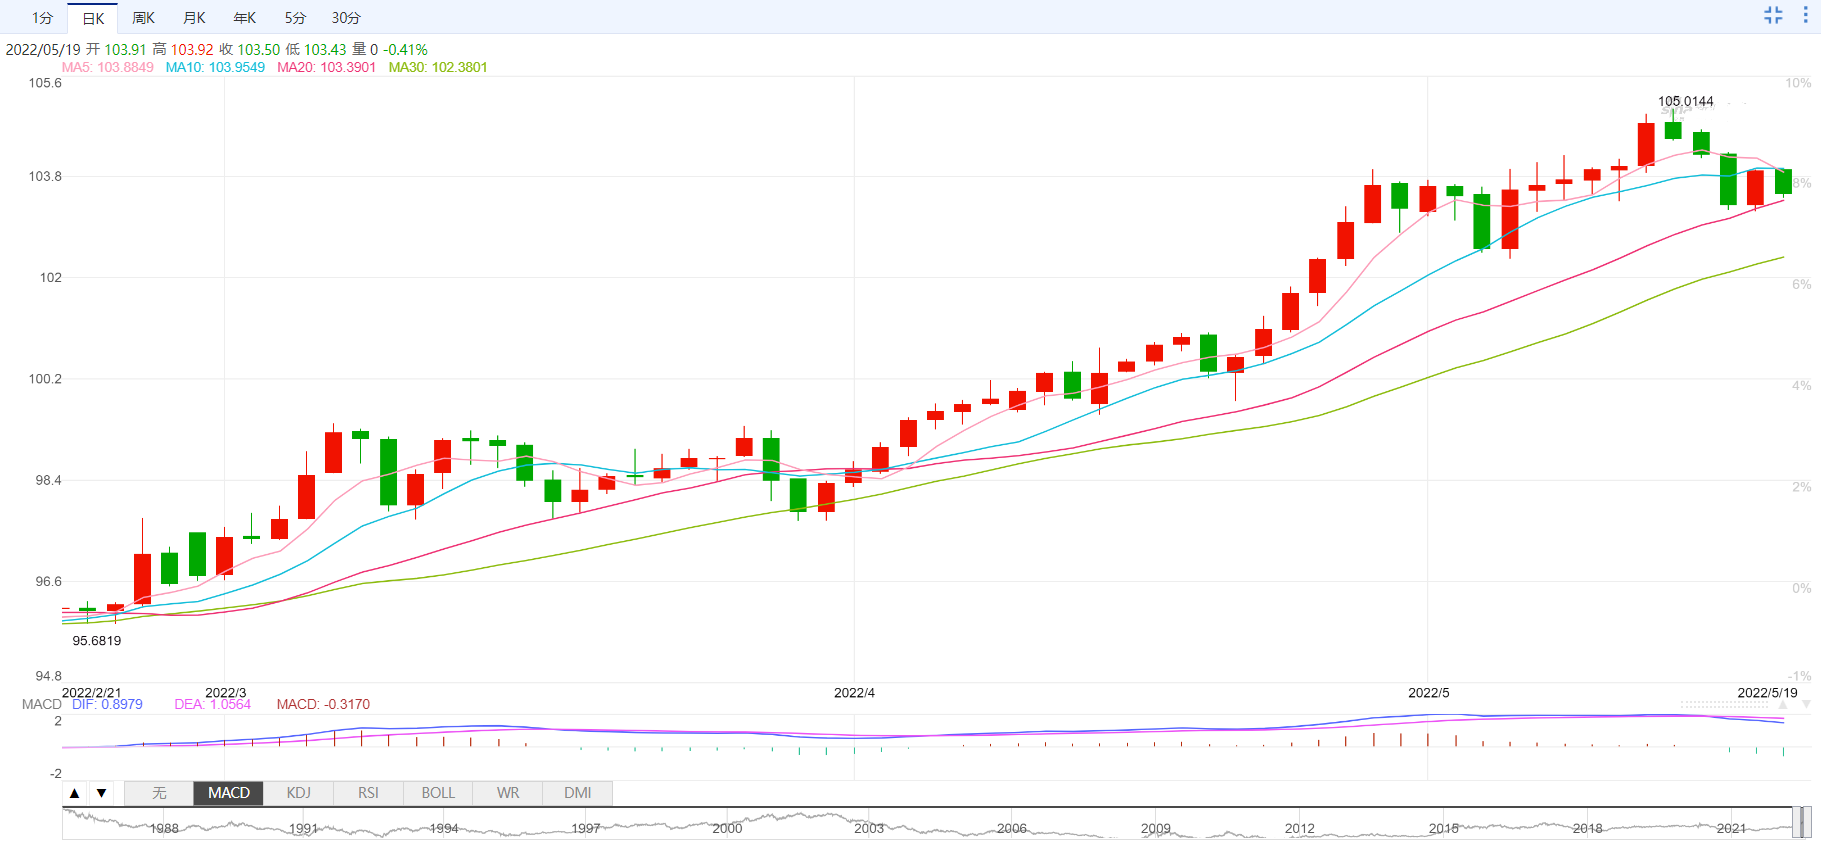This screenshot has height=859, width=1821.
Task: Switch to the 1分 chart tab
Action: coord(42,18)
